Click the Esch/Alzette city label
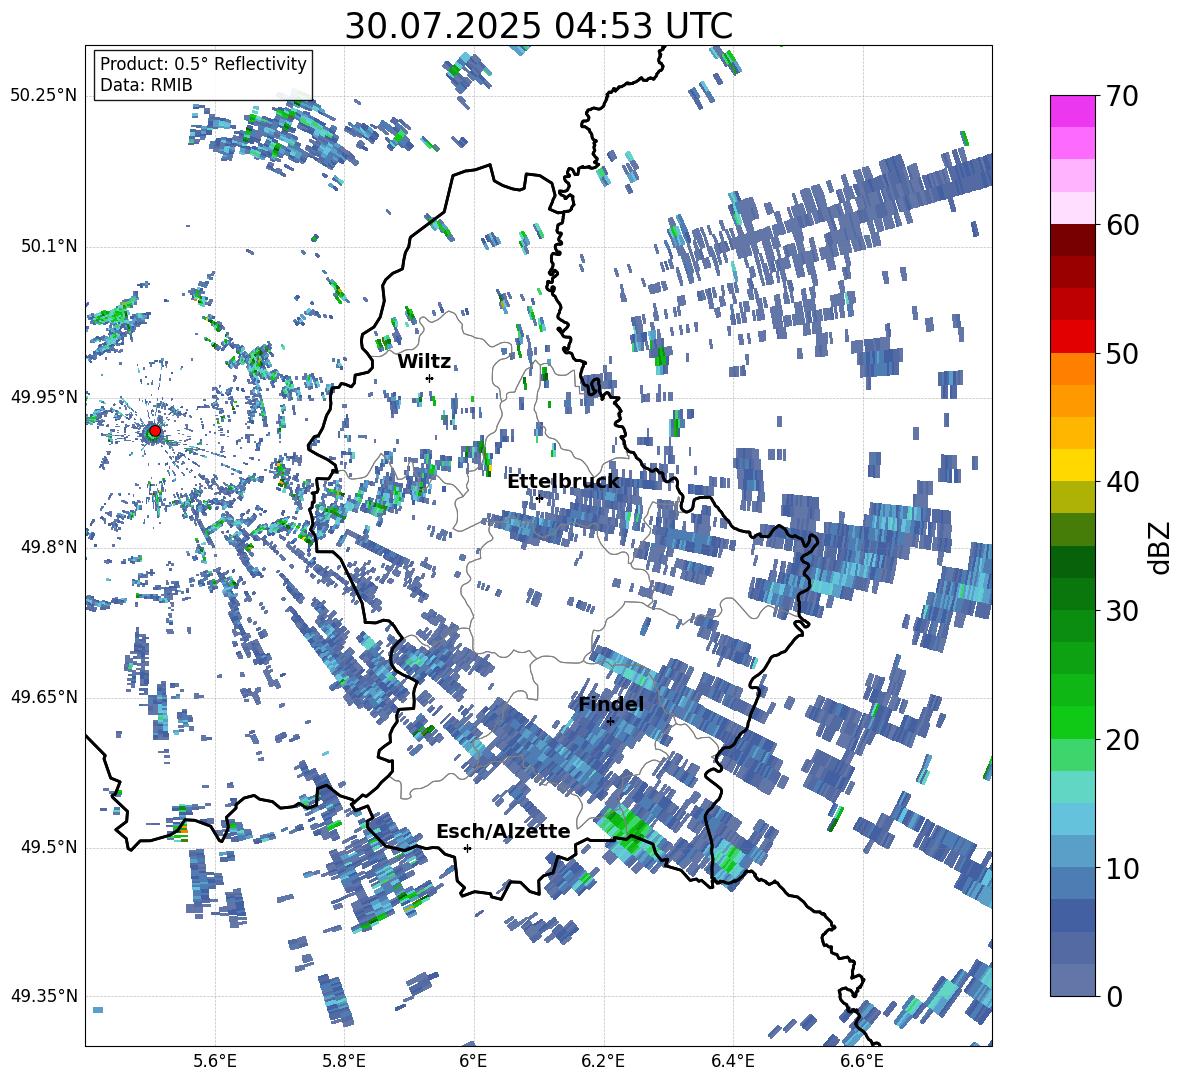The image size is (1184, 1081). click(503, 831)
